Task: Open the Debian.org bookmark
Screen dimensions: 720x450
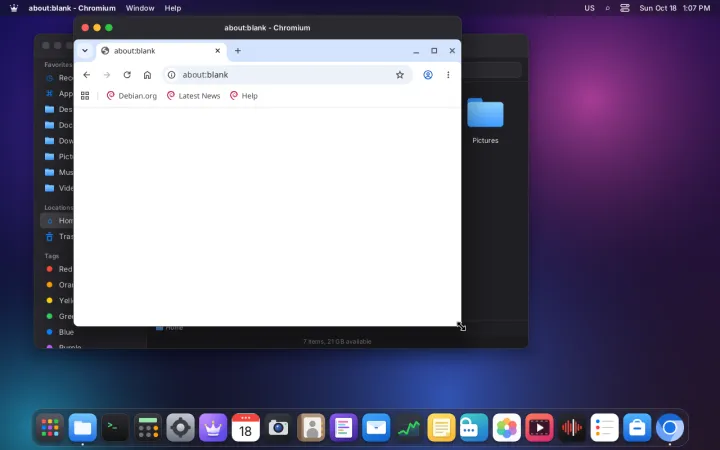Action: pyautogui.click(x=132, y=96)
